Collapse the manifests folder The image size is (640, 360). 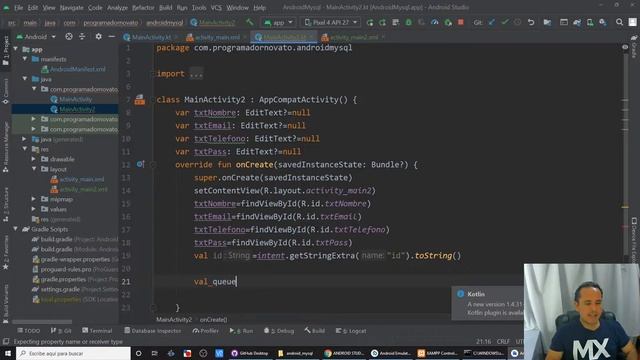point(25,59)
